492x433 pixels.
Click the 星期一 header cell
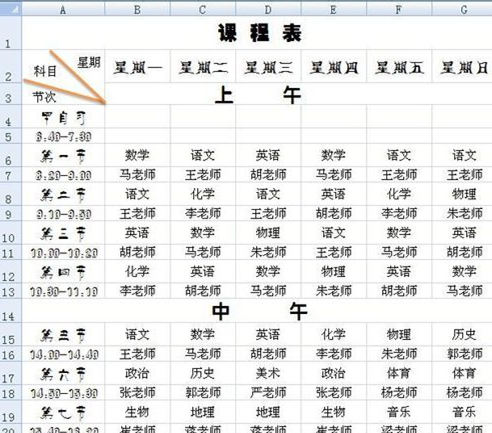[x=137, y=66]
